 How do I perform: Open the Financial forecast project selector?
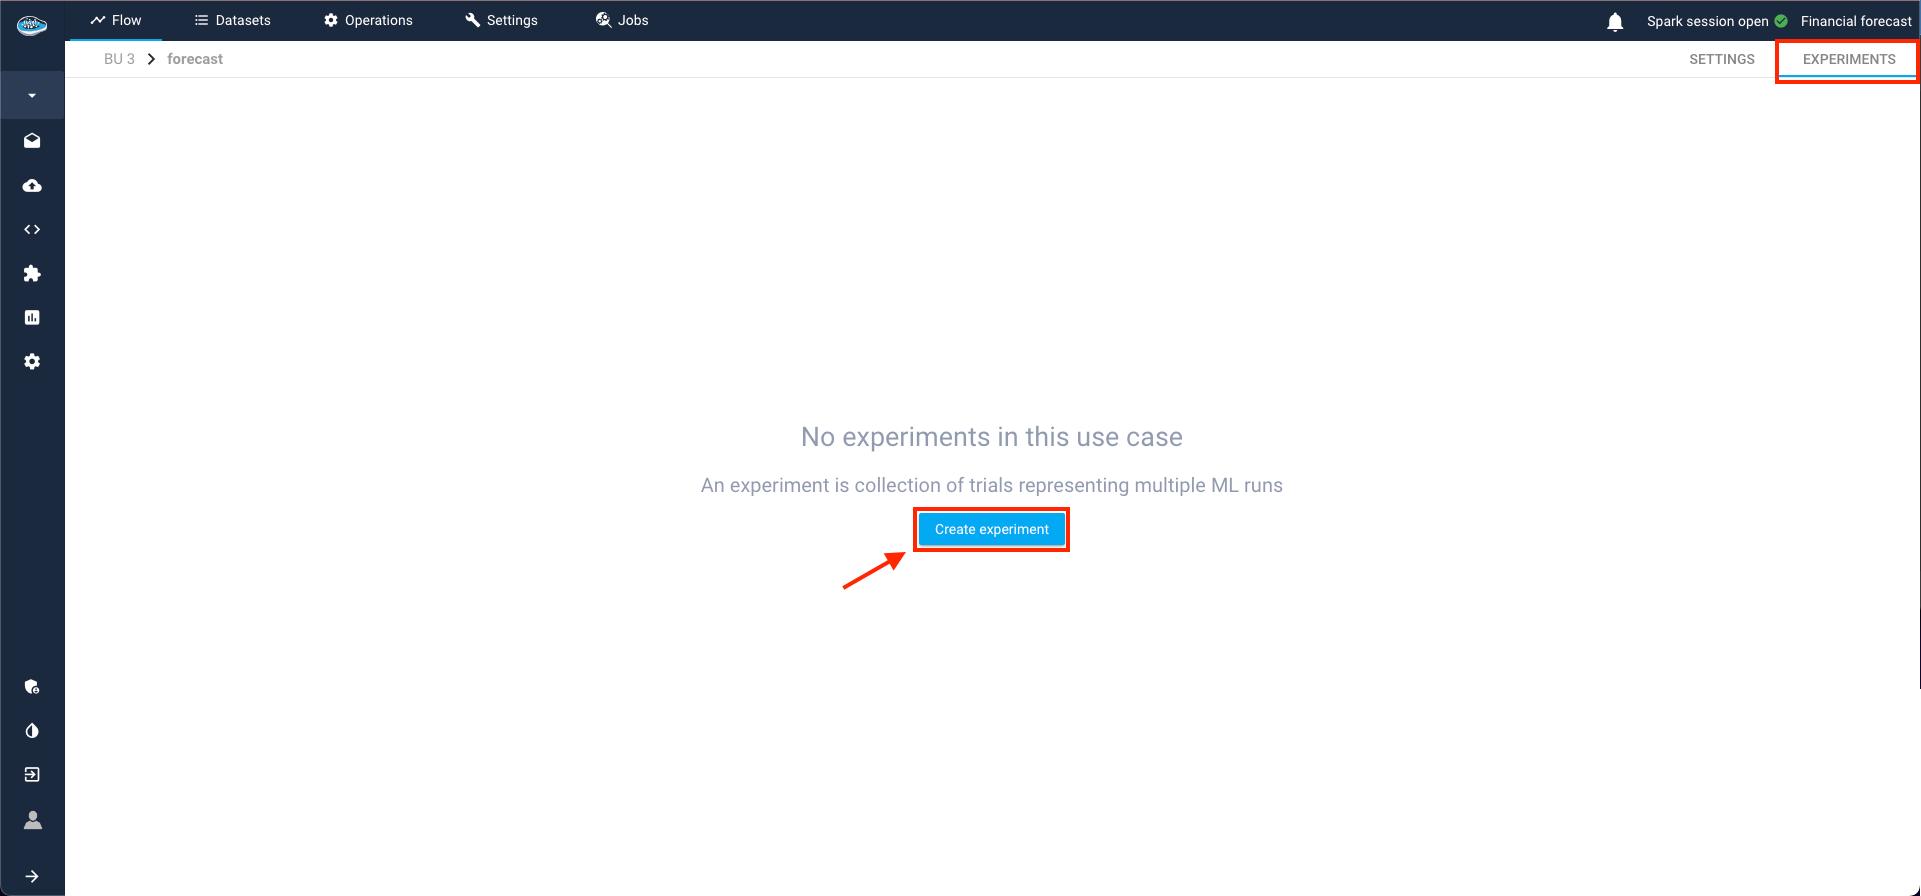click(x=1855, y=21)
